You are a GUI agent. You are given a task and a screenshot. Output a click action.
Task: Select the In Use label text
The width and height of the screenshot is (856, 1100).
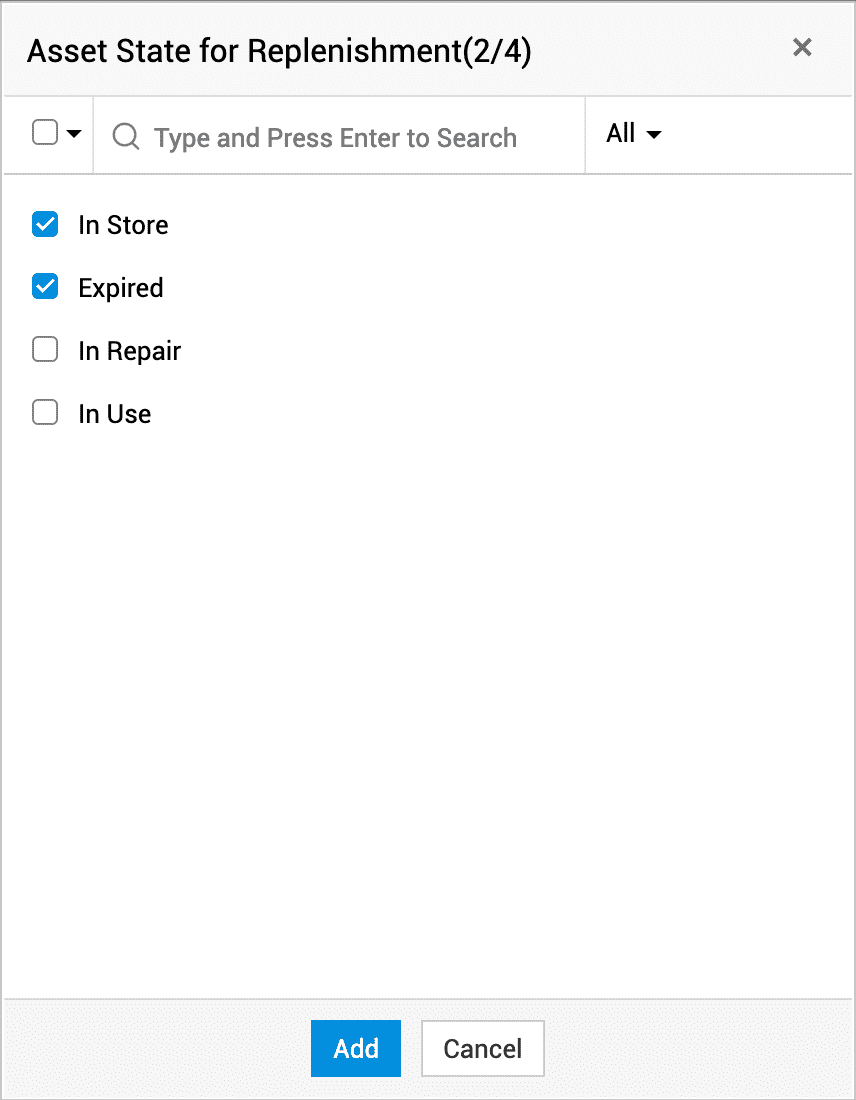115,414
